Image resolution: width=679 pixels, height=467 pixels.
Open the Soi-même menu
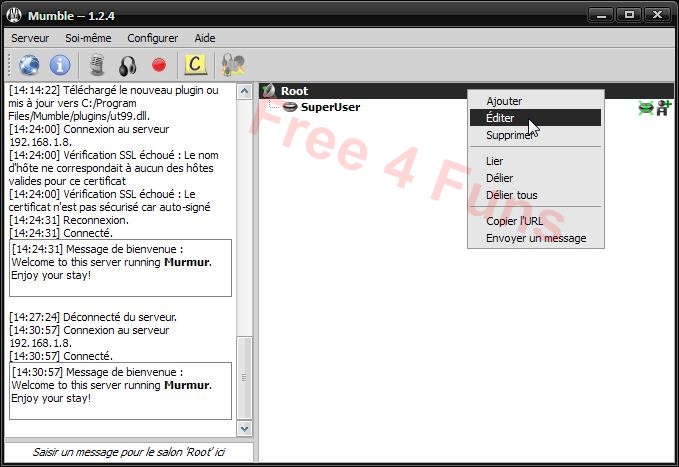88,38
